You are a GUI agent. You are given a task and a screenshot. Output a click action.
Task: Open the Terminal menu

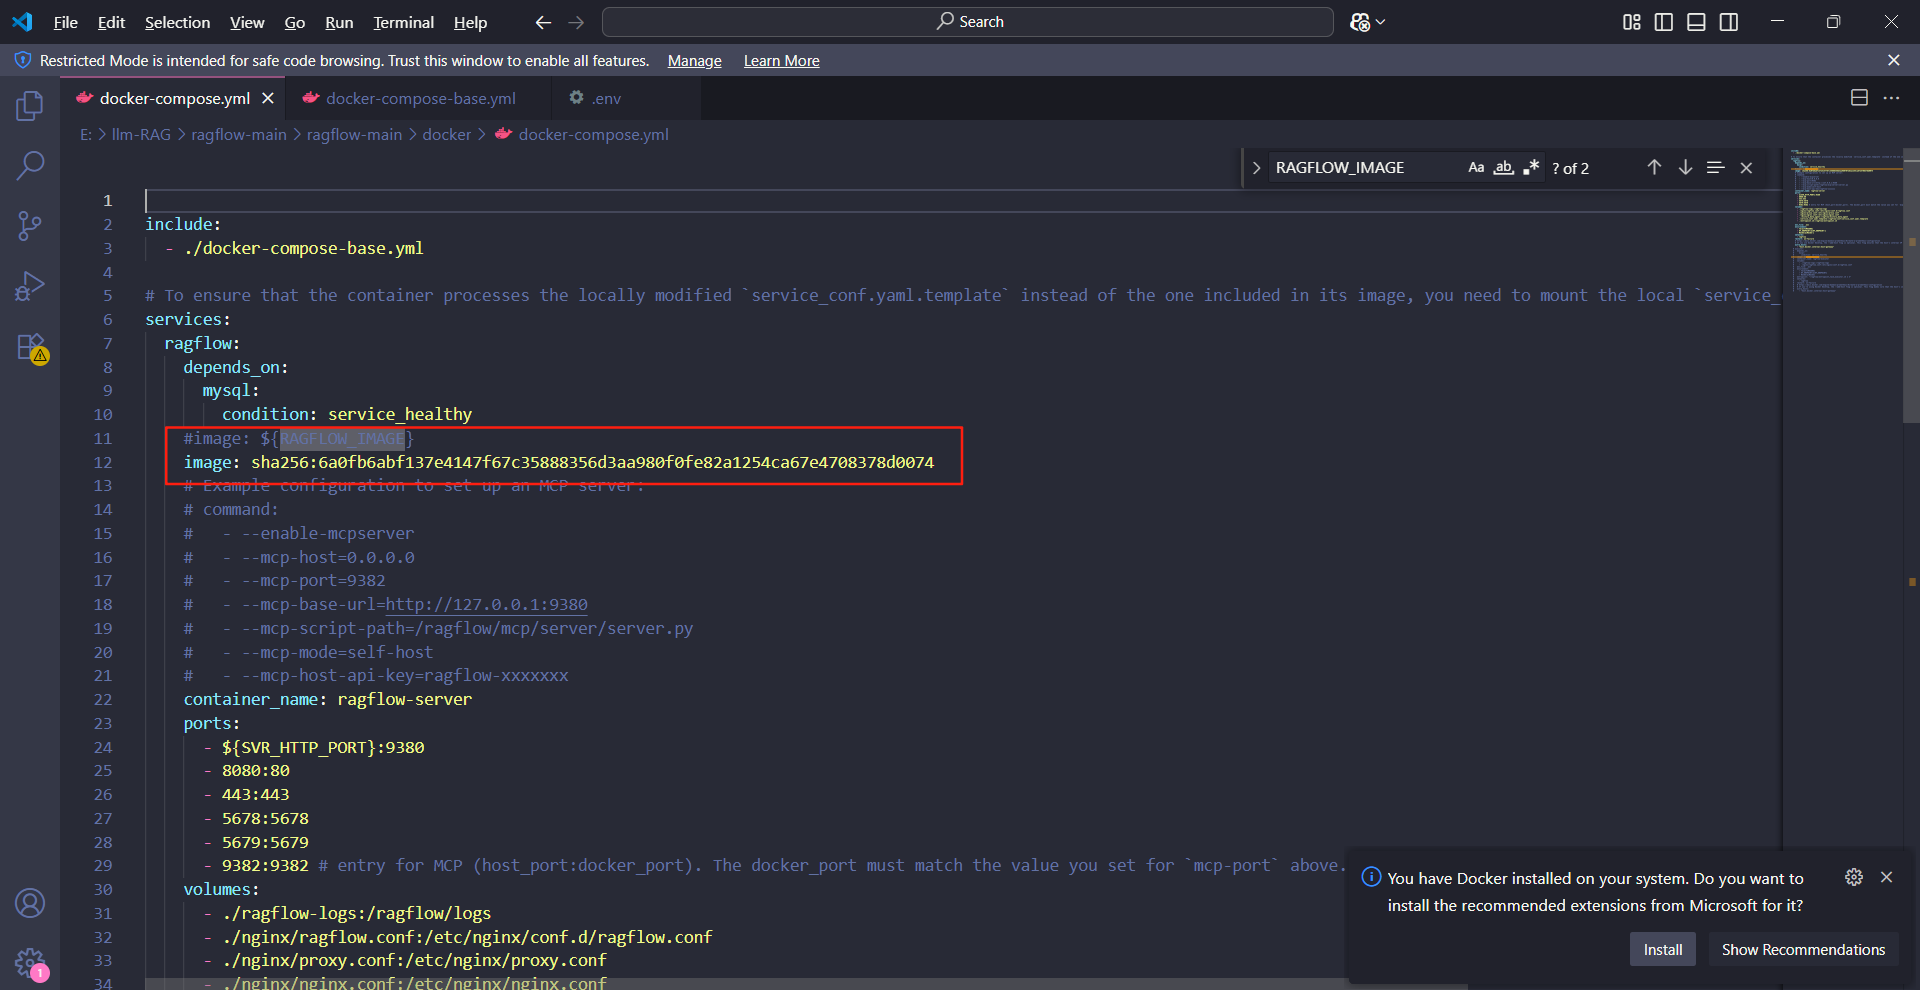[x=403, y=22]
